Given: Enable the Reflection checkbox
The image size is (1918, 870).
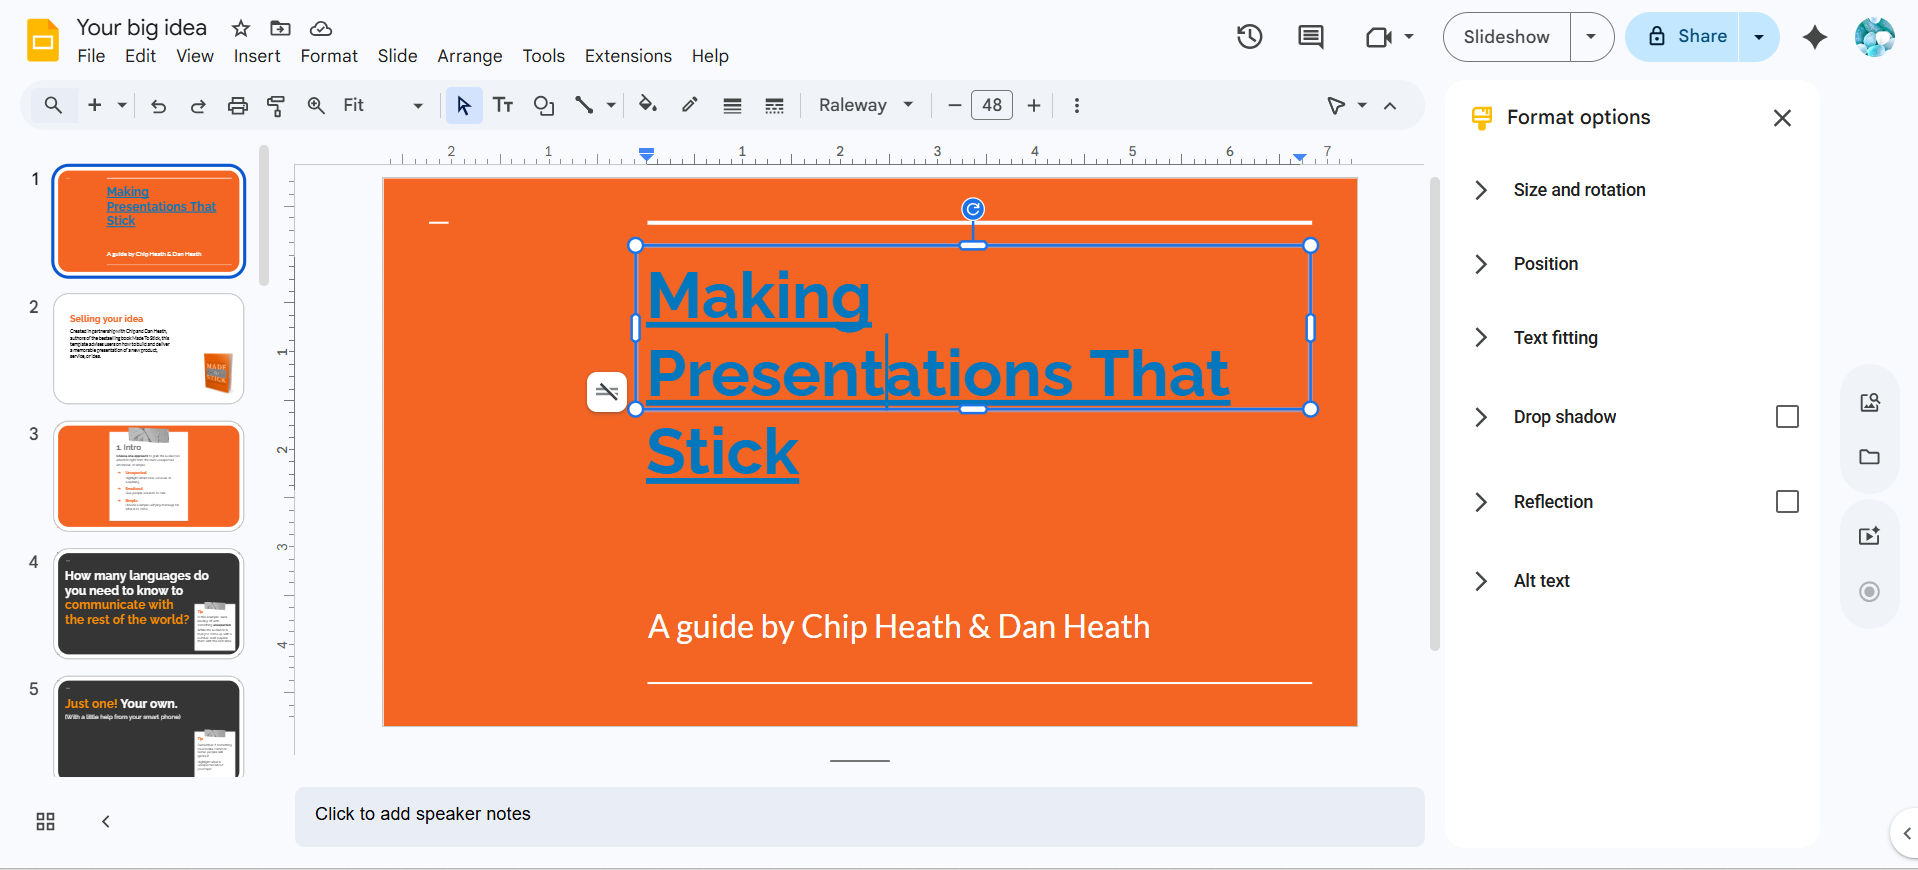Looking at the screenshot, I should coord(1786,502).
